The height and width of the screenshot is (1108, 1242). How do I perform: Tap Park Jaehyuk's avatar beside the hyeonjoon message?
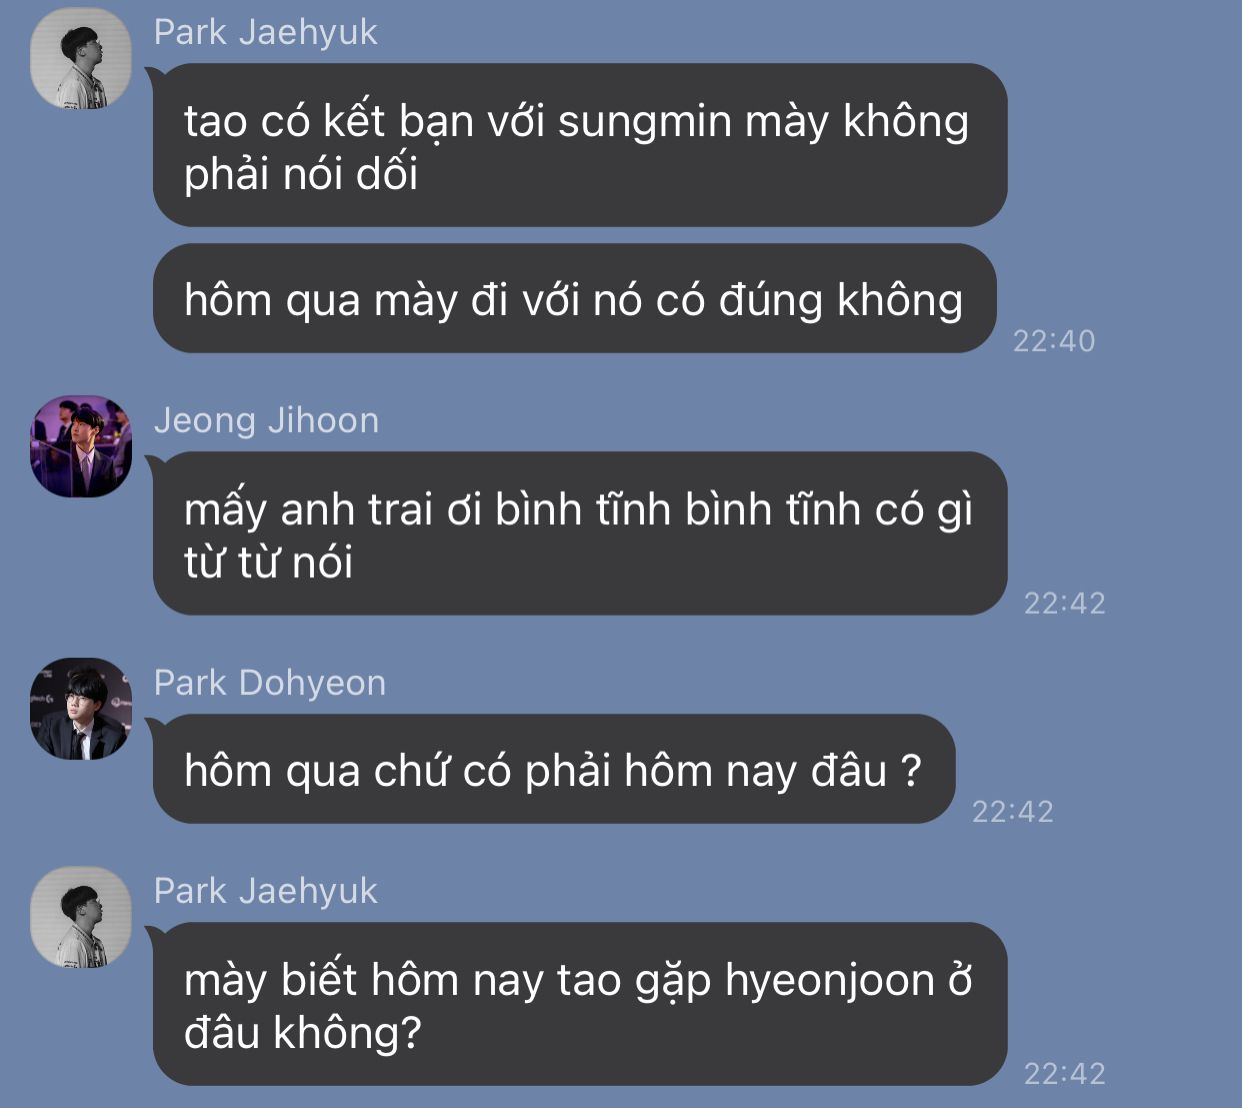click(81, 917)
